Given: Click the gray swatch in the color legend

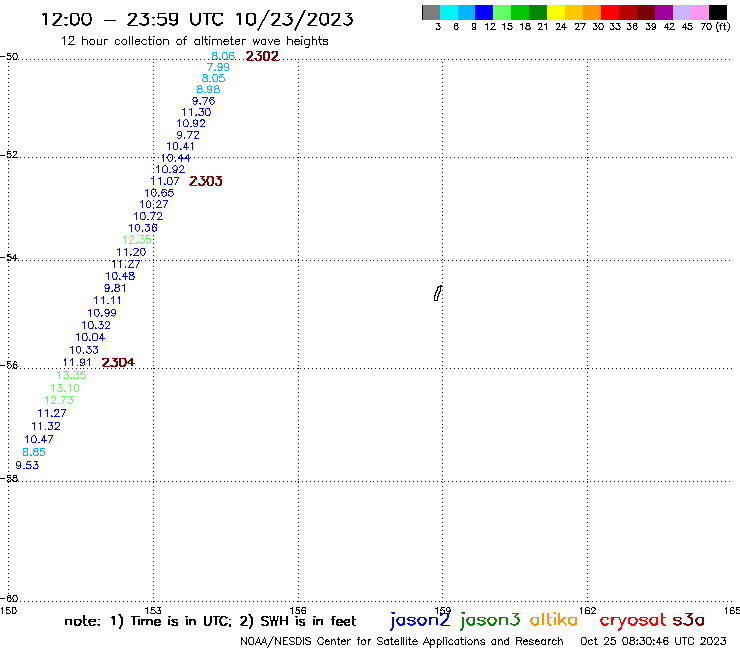Looking at the screenshot, I should (x=431, y=12).
